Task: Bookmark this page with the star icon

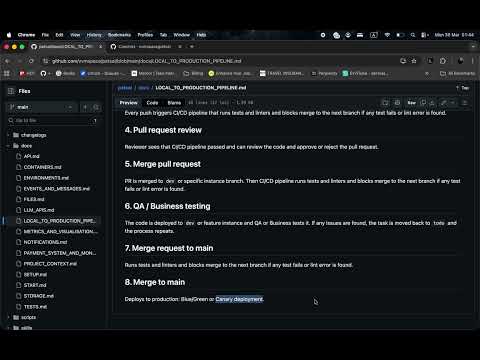Action: 414,61
